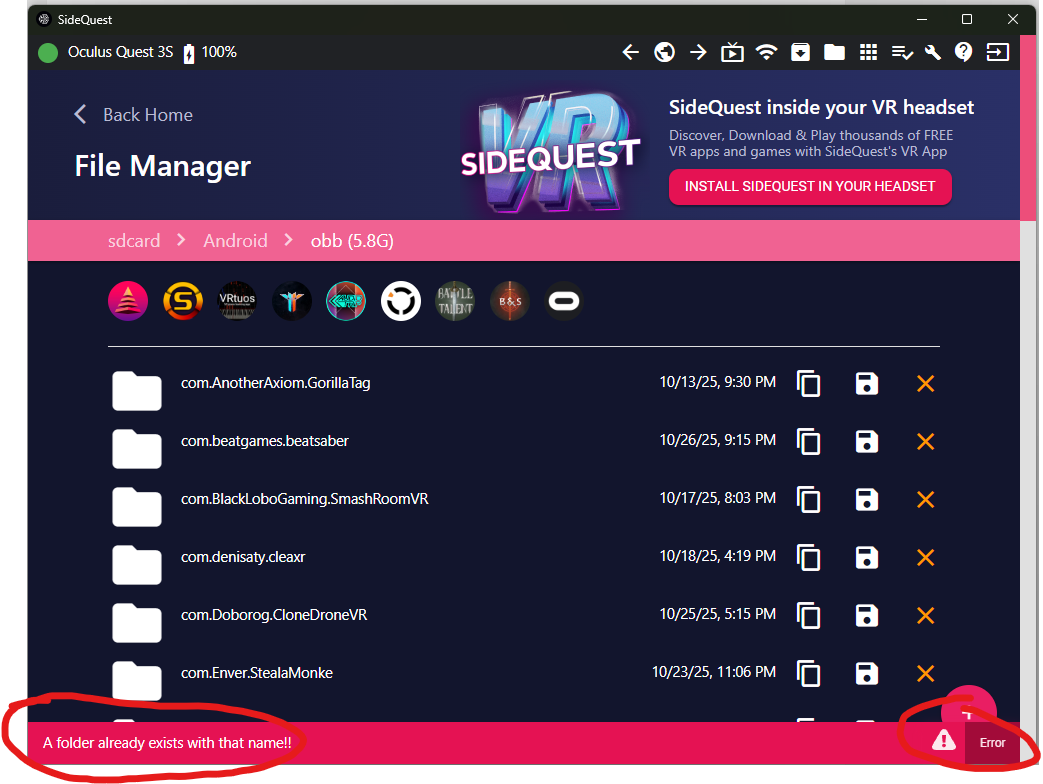Image resolution: width=1043 pixels, height=784 pixels.
Task: Open the file manager folder icon in toolbar
Action: (x=834, y=52)
